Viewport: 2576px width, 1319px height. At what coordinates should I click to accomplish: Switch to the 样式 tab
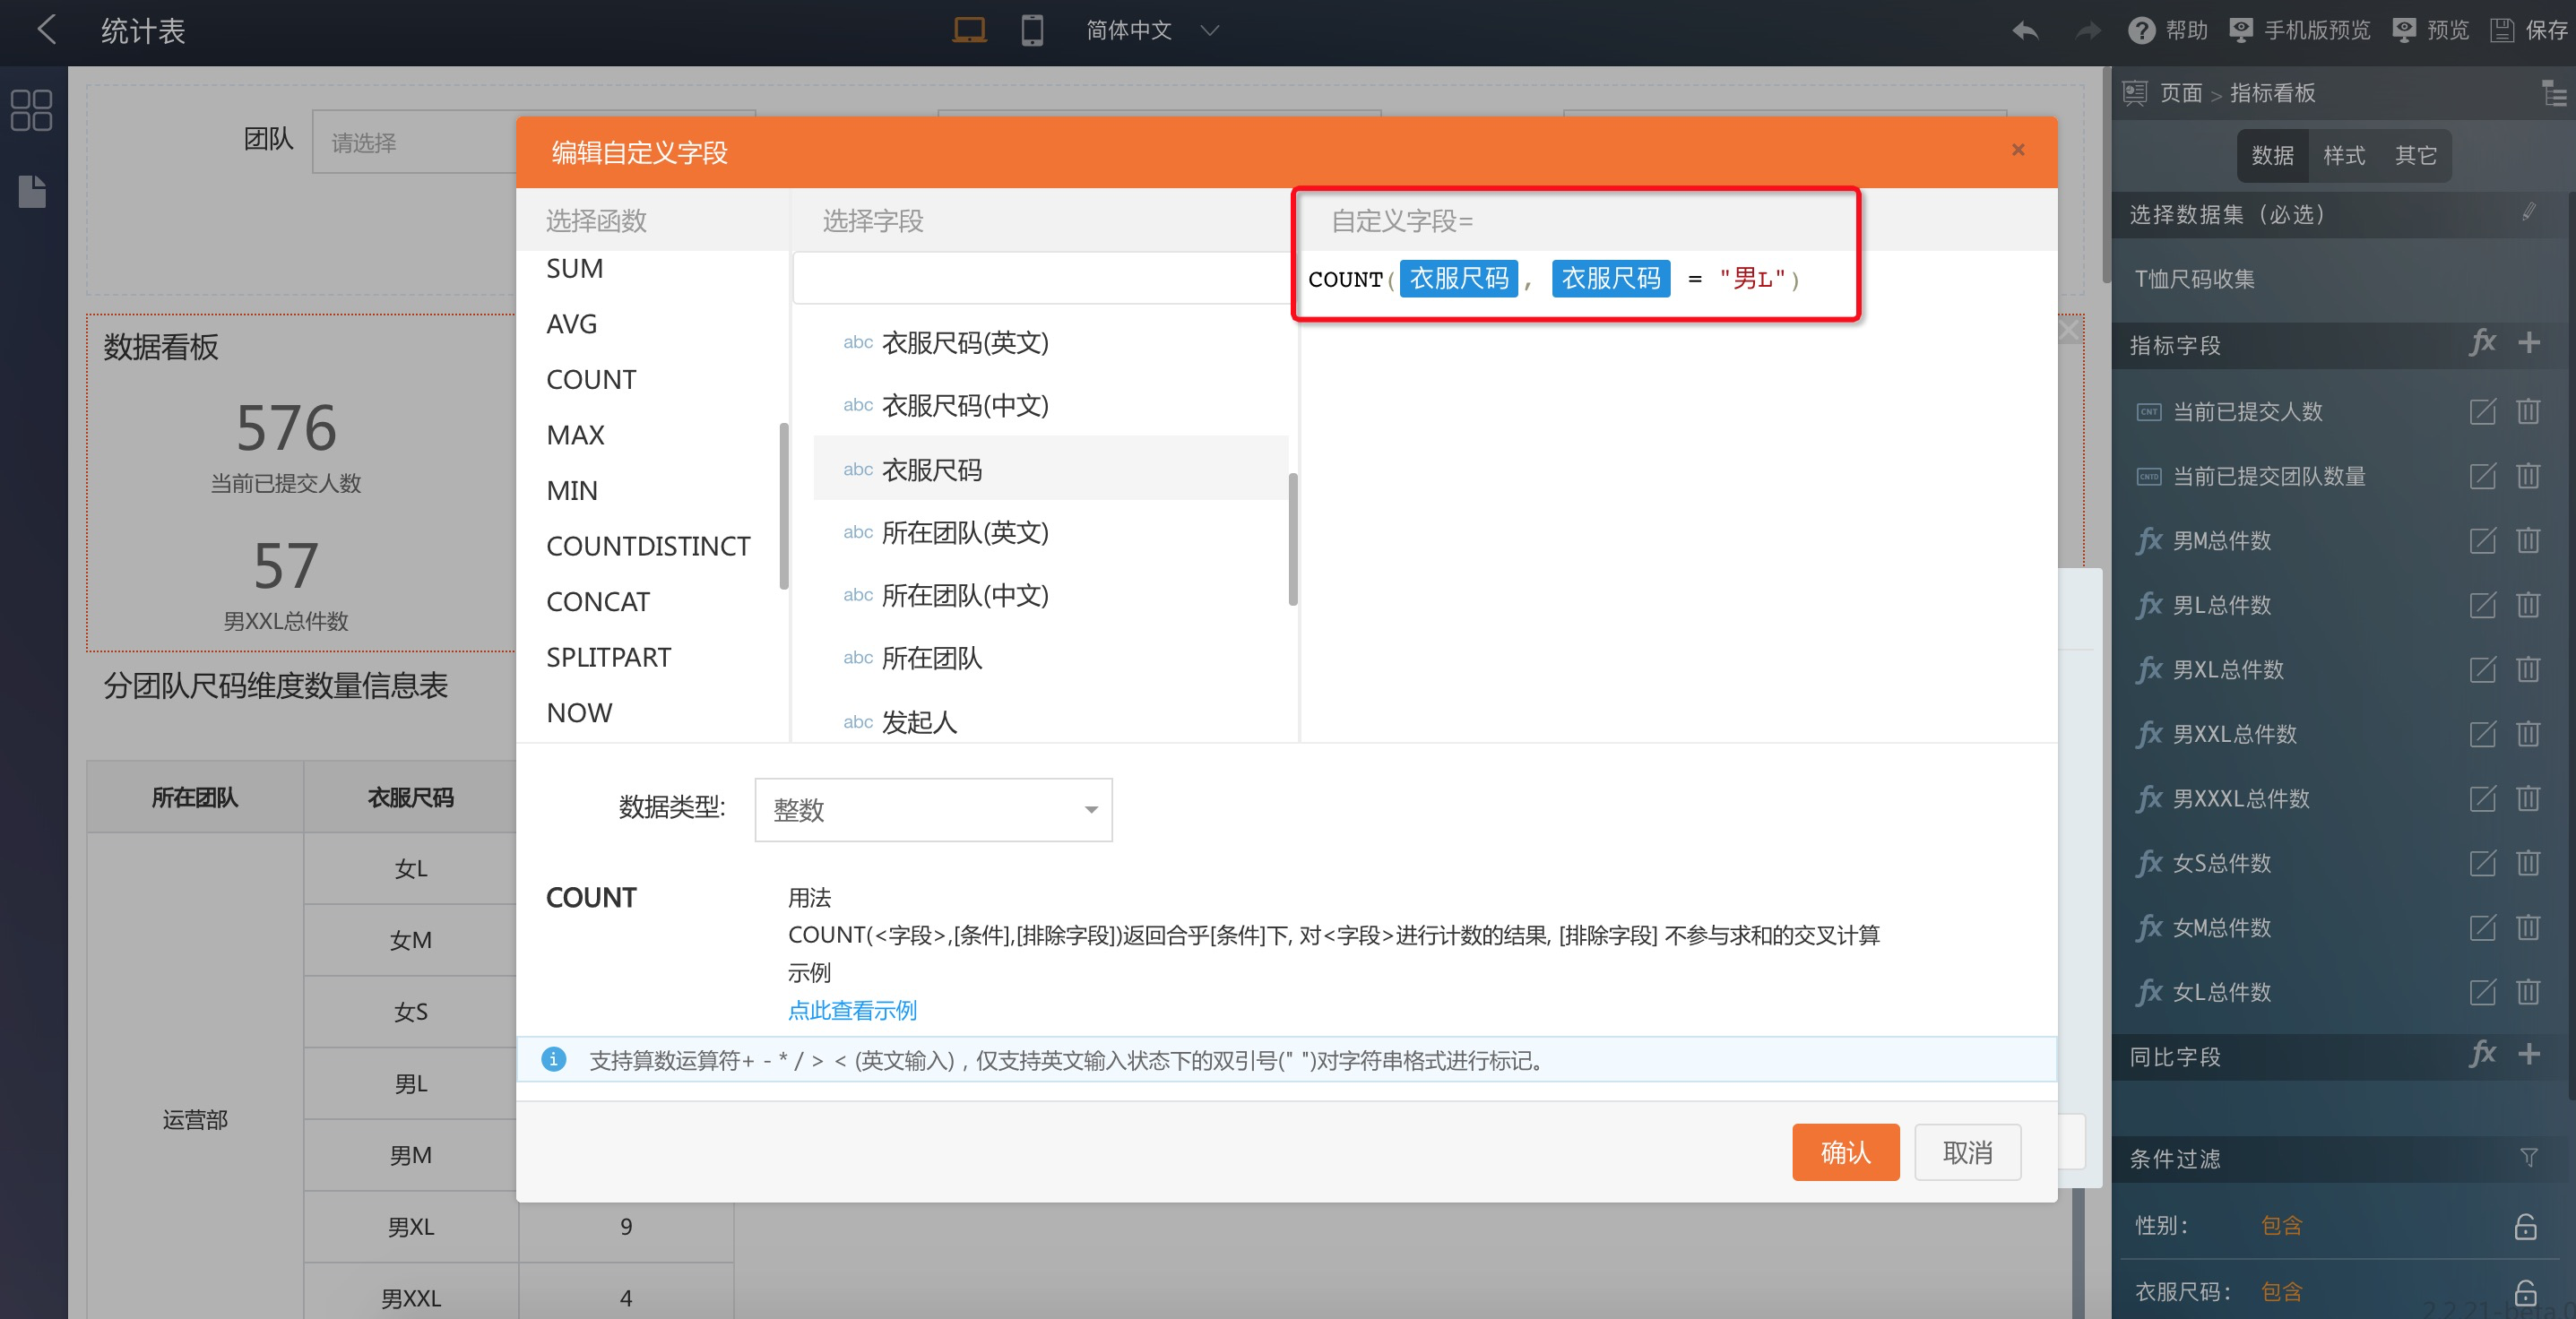pos(2343,155)
